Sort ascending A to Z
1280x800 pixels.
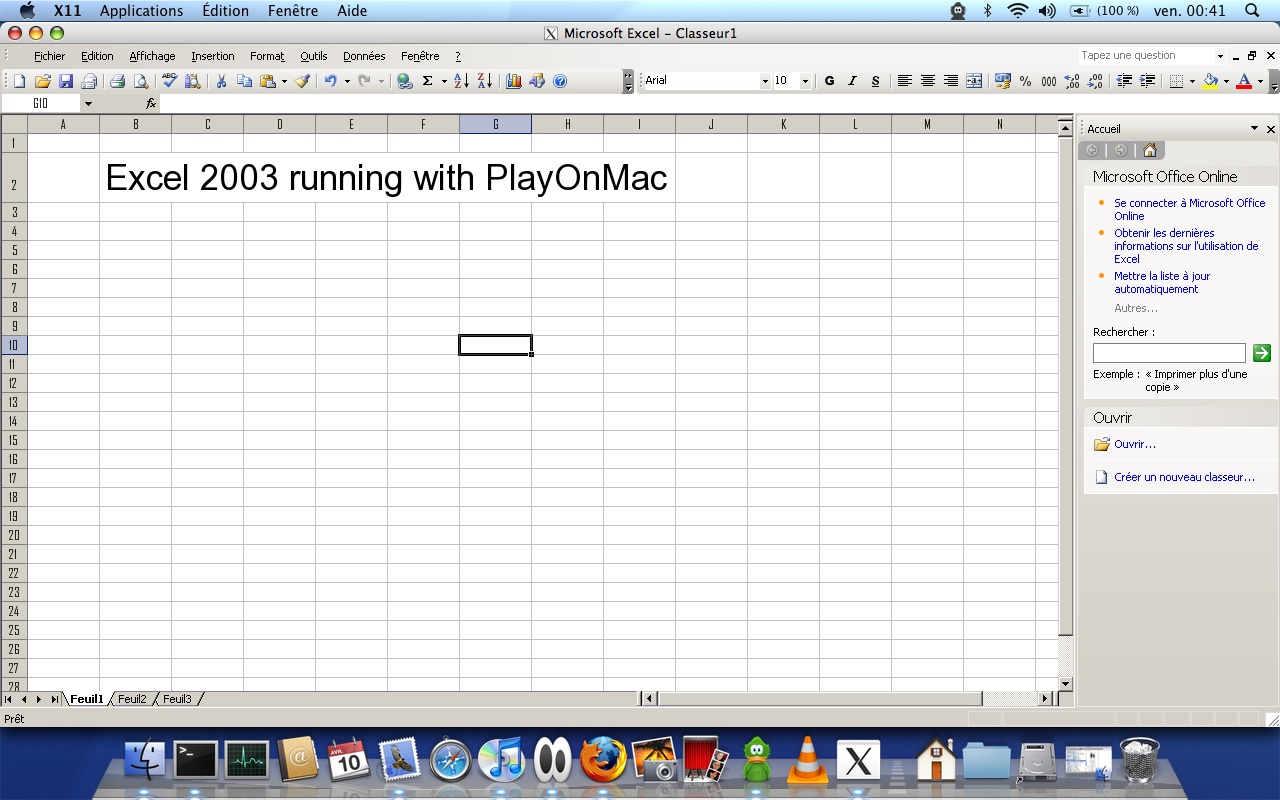pyautogui.click(x=461, y=81)
